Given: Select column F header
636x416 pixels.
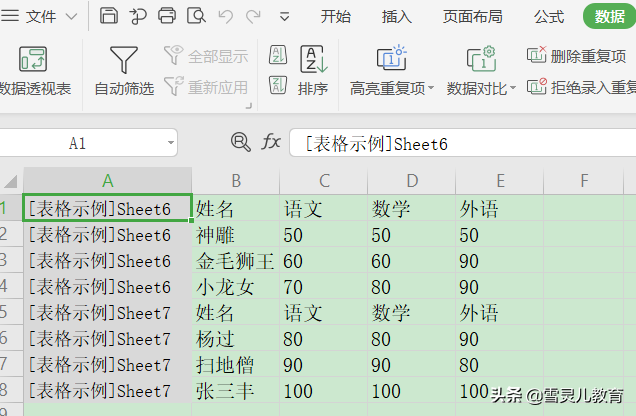Looking at the screenshot, I should click(x=584, y=181).
